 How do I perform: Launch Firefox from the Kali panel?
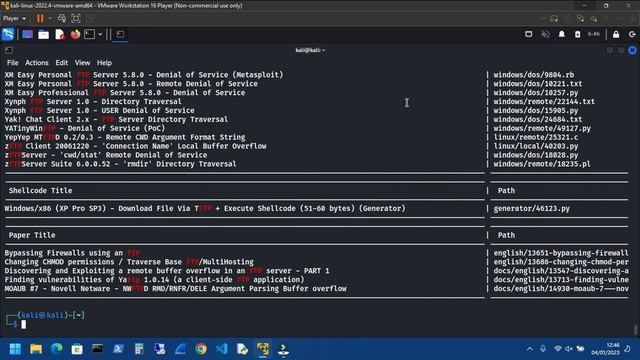click(75, 34)
